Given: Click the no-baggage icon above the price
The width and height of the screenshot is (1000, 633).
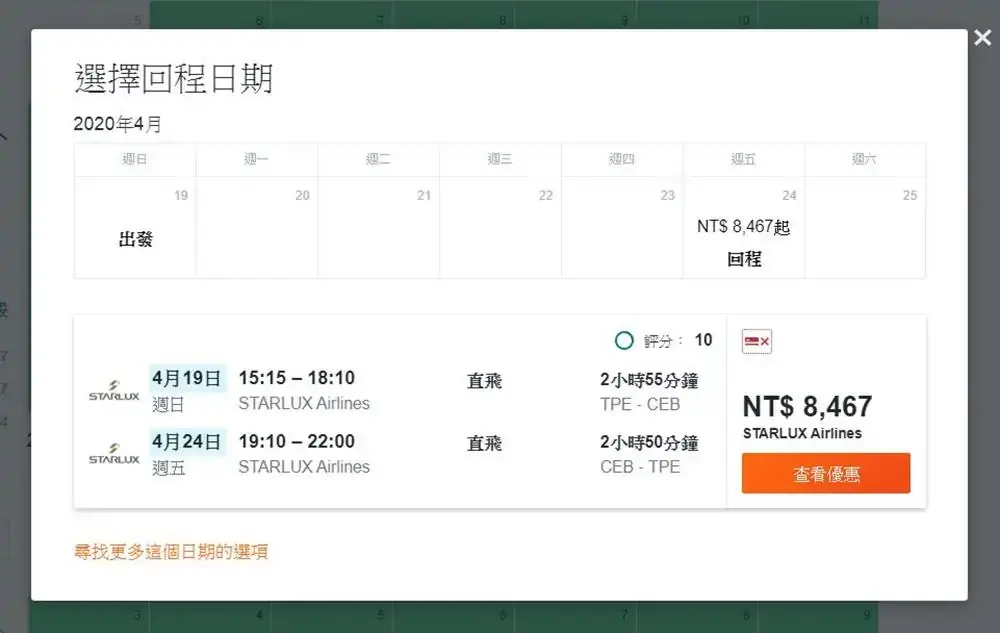Looking at the screenshot, I should 757,342.
